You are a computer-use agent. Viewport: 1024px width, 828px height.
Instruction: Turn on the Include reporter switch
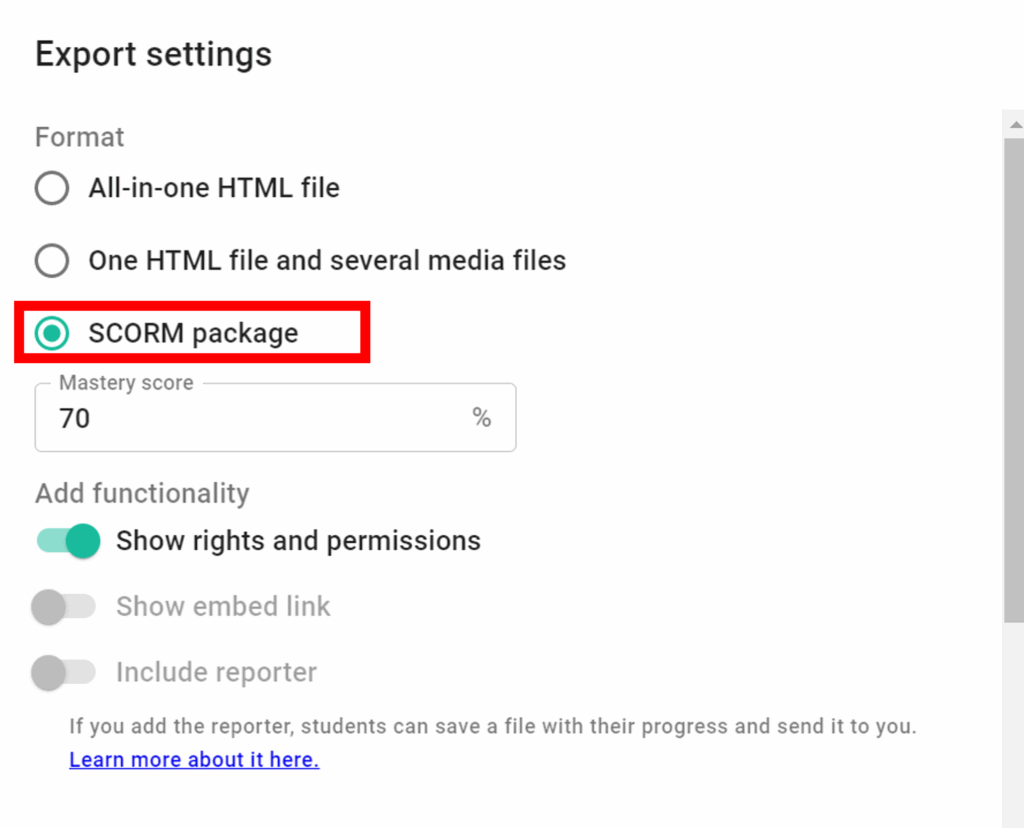coord(63,672)
